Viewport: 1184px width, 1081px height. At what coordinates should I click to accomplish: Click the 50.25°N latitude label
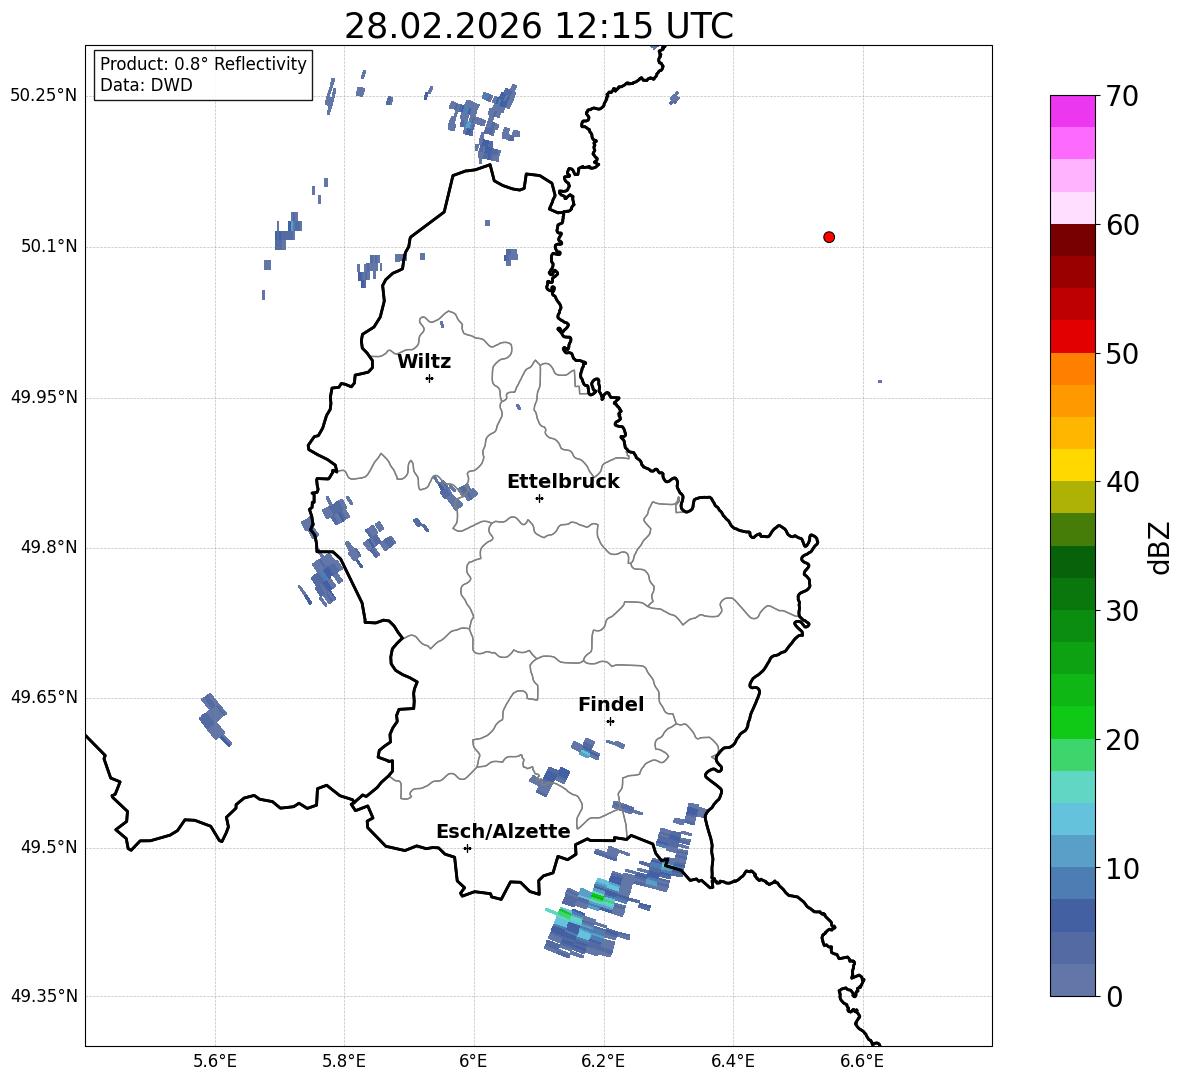[x=44, y=96]
